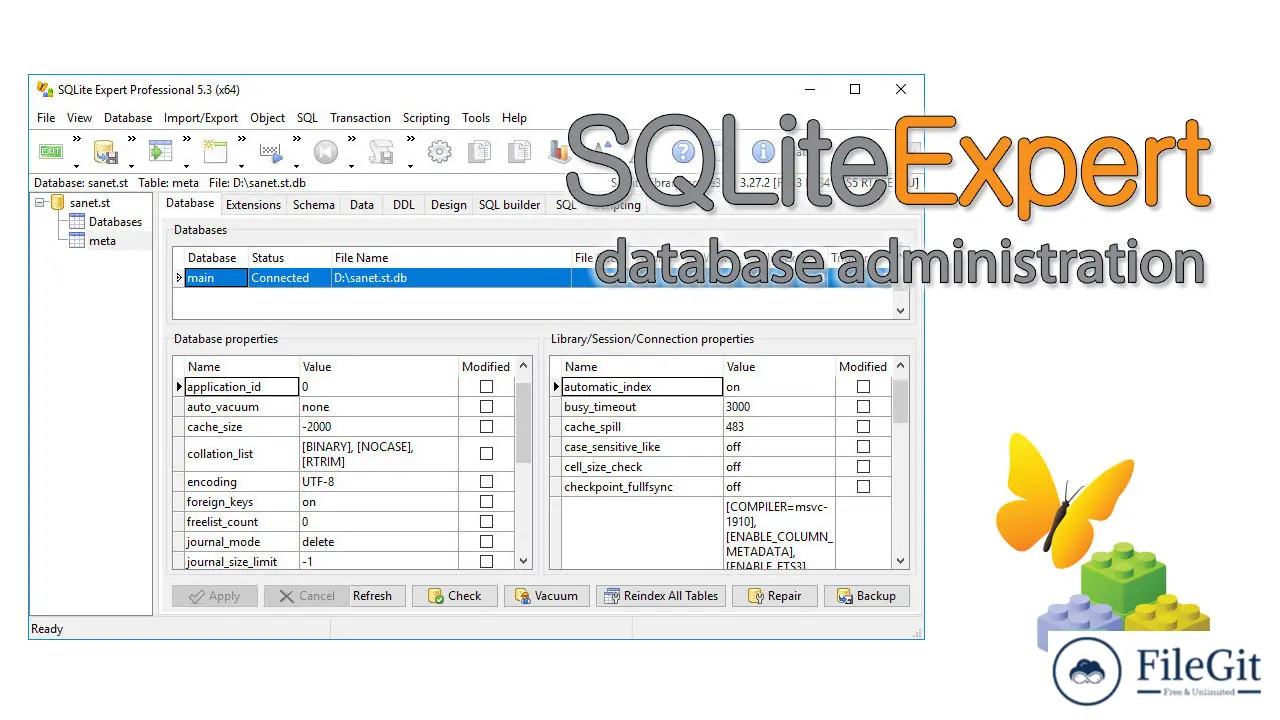
Task: Click the grayed paste toolbar icon
Action: 519,152
